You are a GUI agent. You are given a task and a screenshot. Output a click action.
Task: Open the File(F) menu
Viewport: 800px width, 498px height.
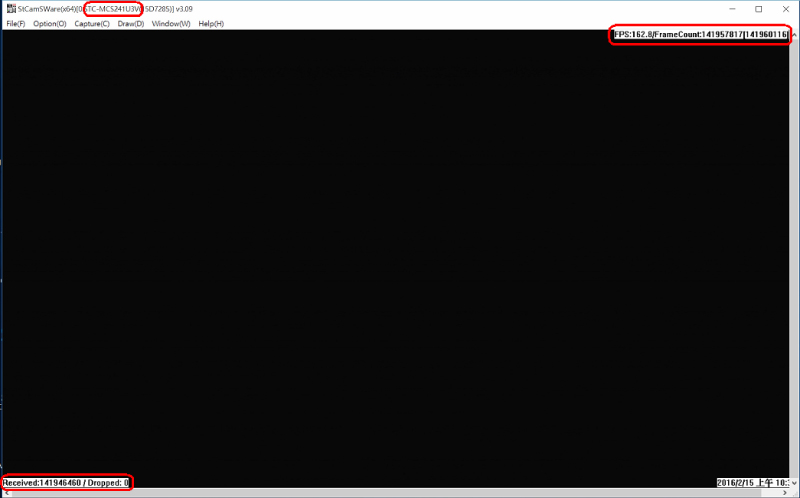pos(15,23)
